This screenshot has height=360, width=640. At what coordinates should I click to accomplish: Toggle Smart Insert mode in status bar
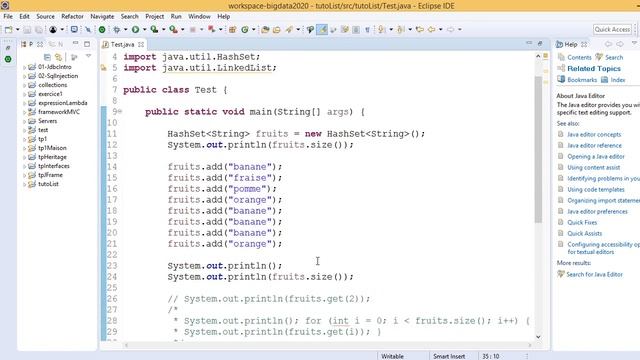(449, 356)
